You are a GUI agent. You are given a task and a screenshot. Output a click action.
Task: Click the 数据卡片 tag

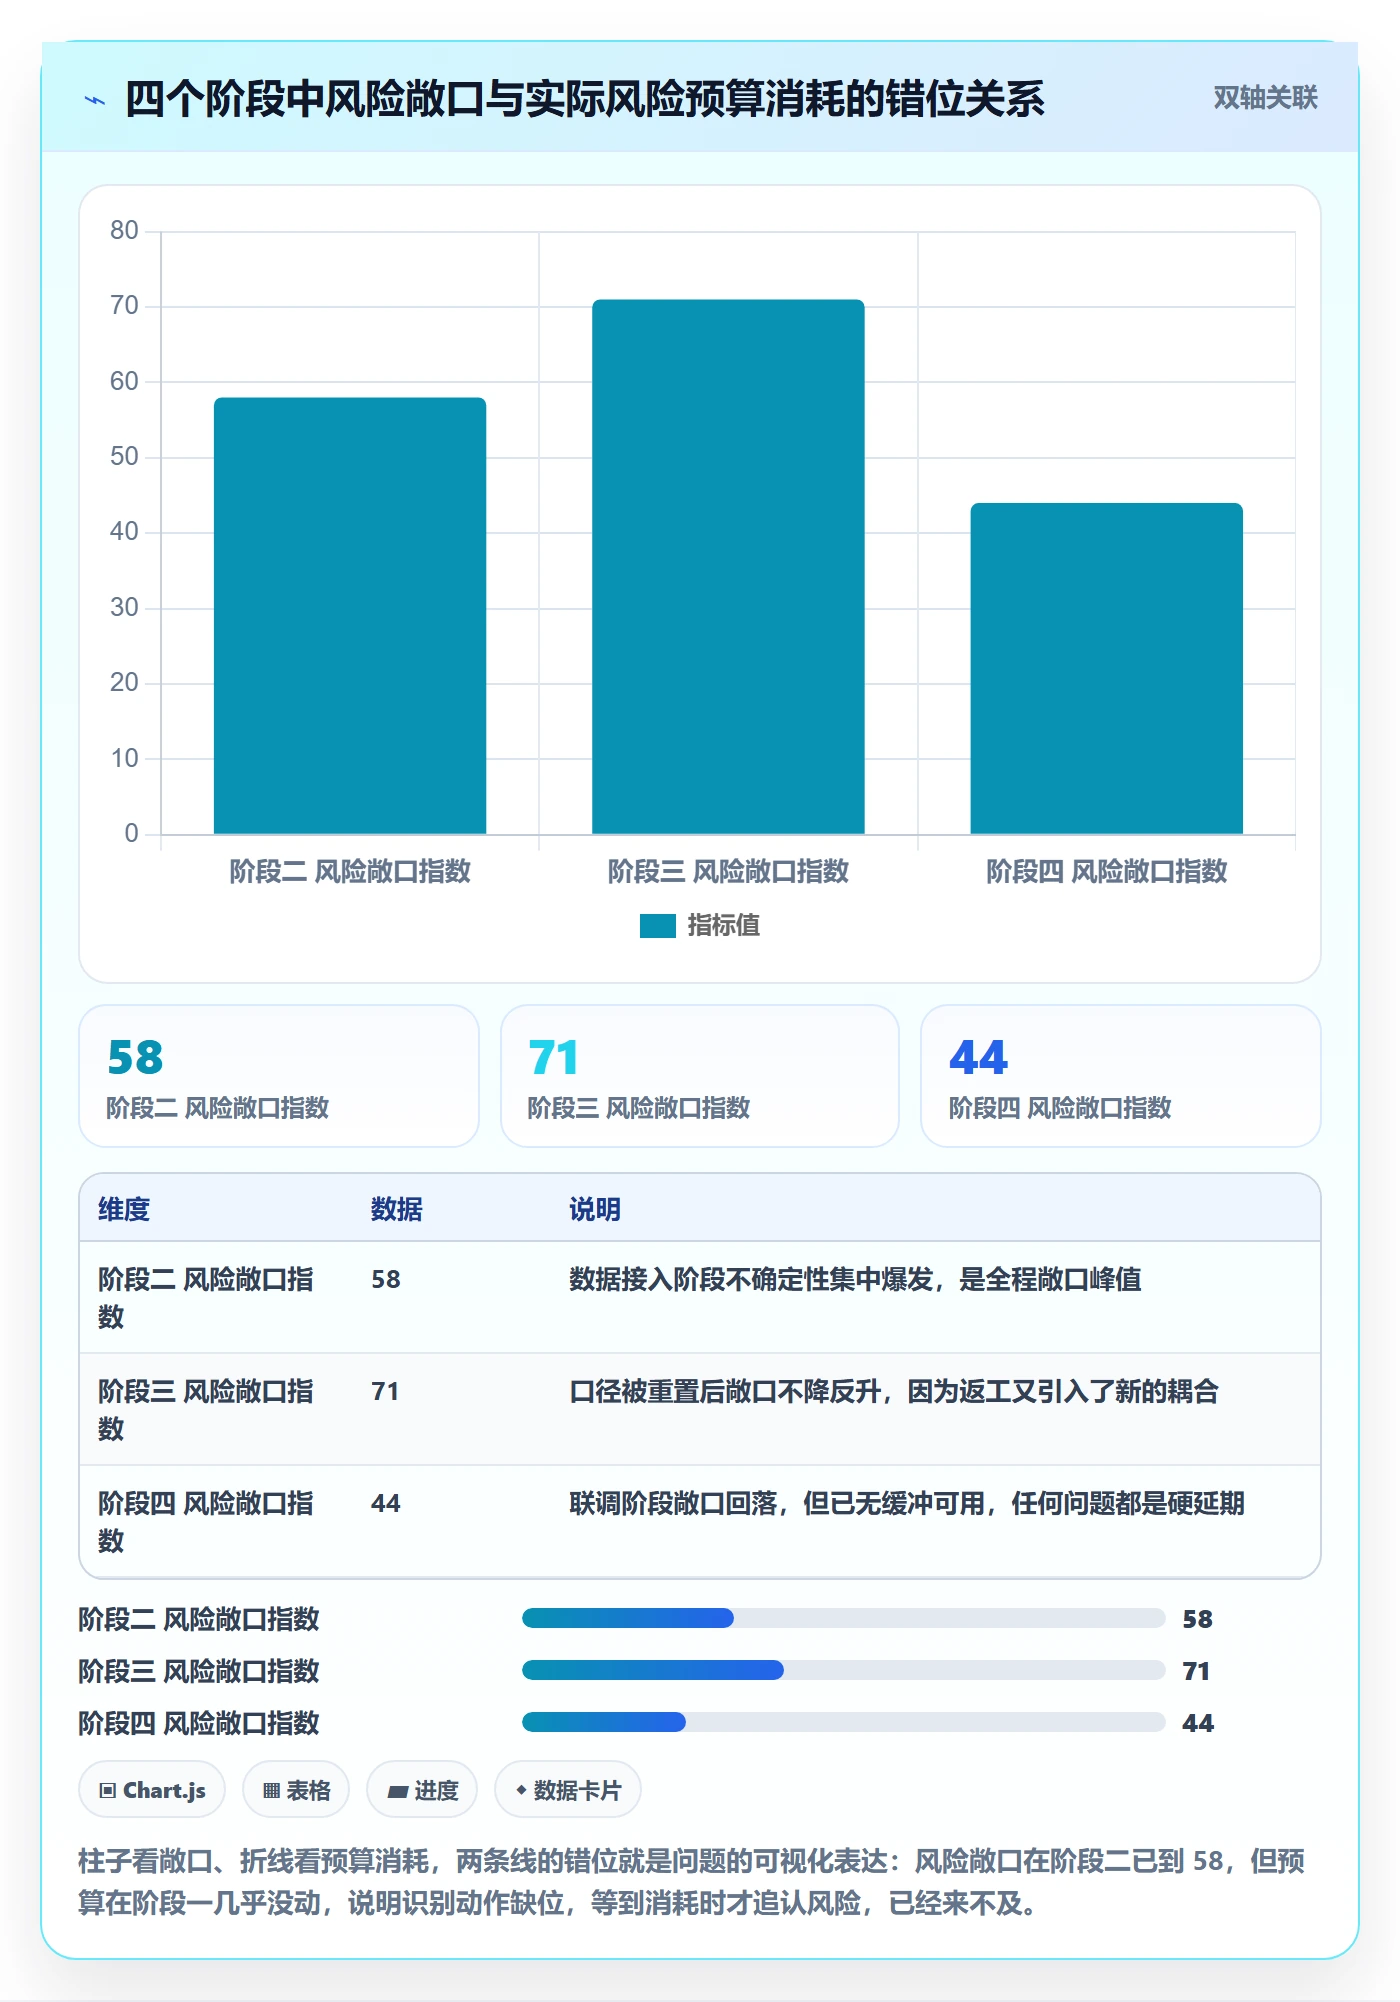pyautogui.click(x=568, y=1790)
